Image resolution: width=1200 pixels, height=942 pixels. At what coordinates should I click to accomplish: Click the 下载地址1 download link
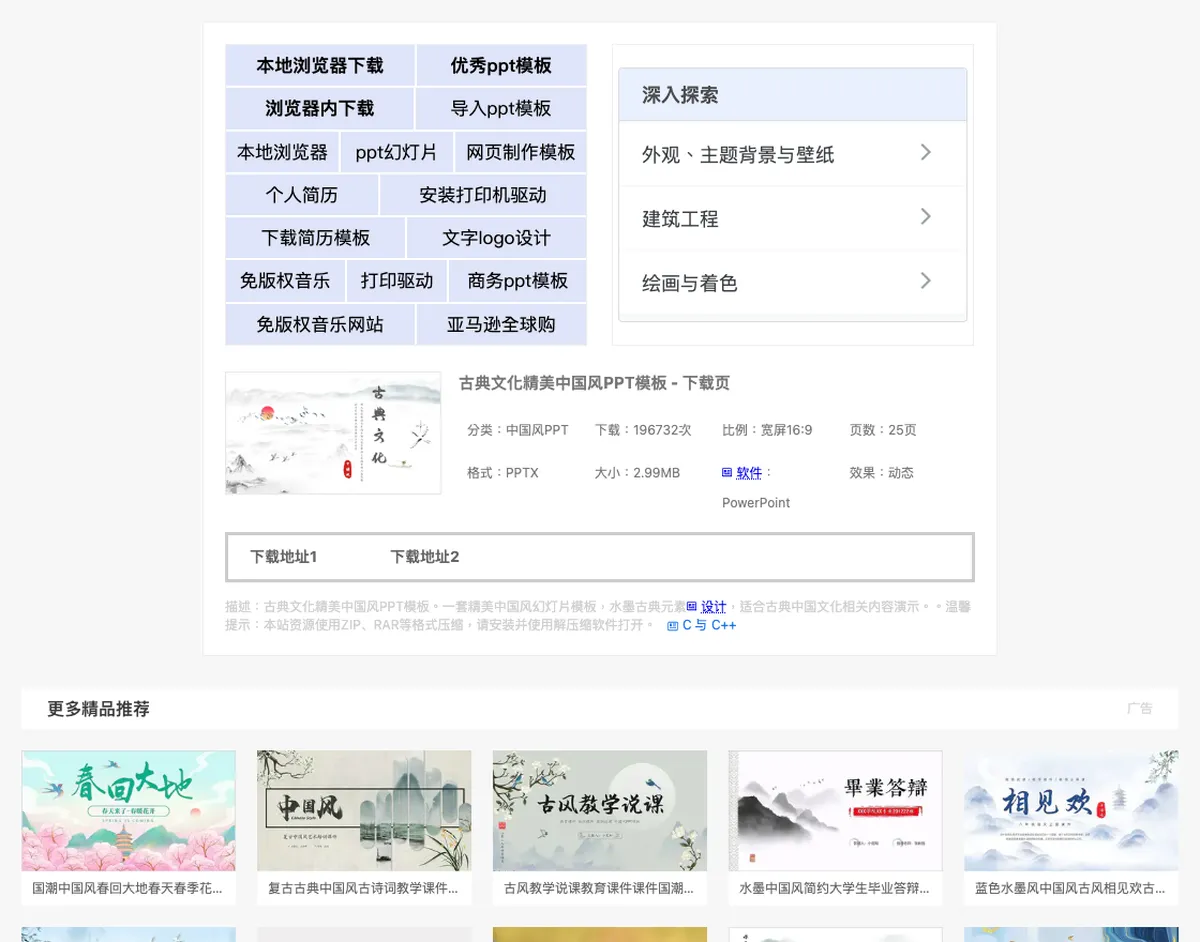283,557
